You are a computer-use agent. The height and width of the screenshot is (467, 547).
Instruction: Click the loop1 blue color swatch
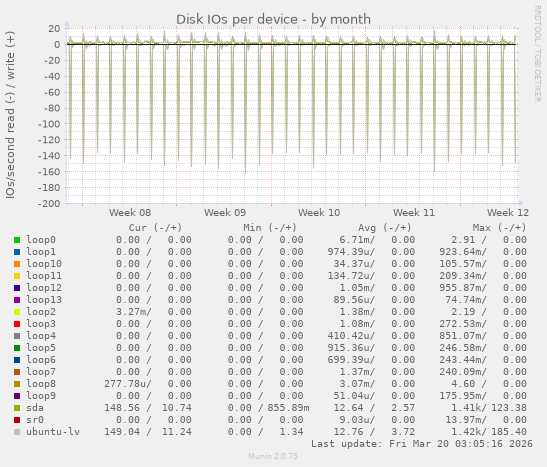[x=17, y=252]
